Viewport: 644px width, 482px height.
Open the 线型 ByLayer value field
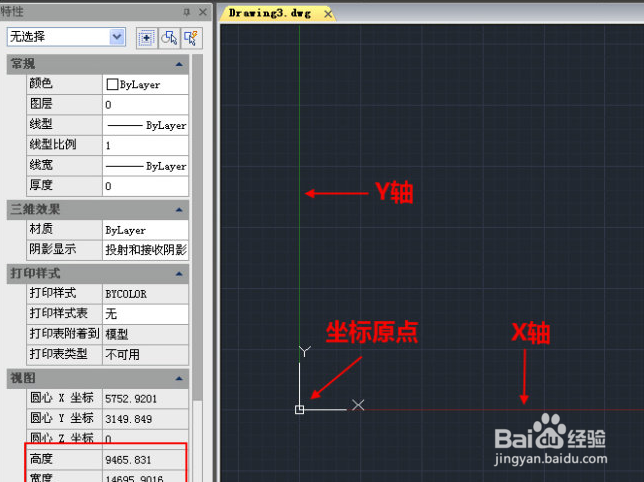pyautogui.click(x=145, y=125)
